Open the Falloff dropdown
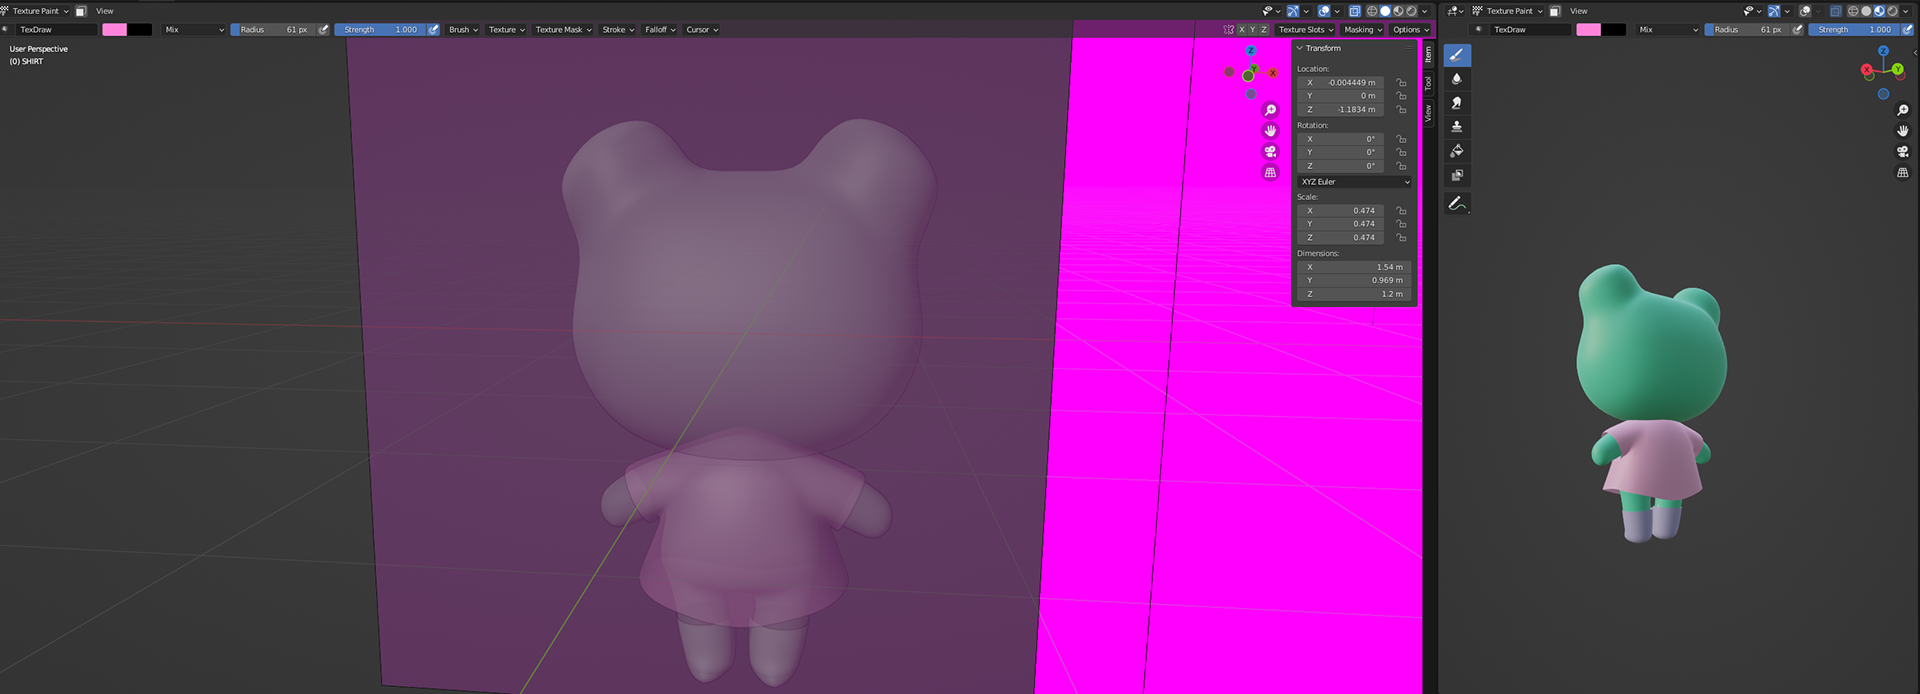 [x=660, y=30]
